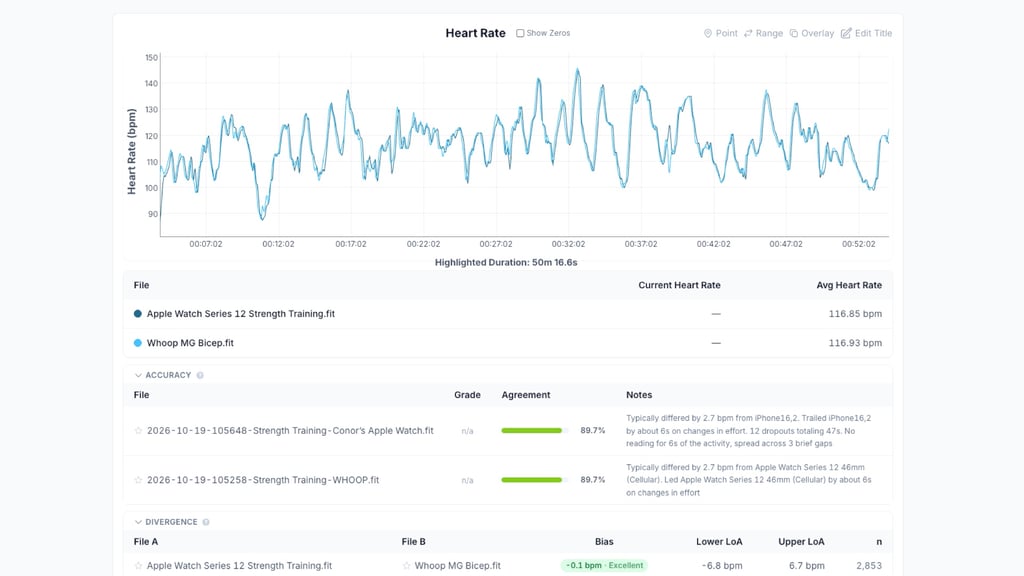Select Point mode label
Image resolution: width=1024 pixels, height=576 pixels.
[x=726, y=33]
